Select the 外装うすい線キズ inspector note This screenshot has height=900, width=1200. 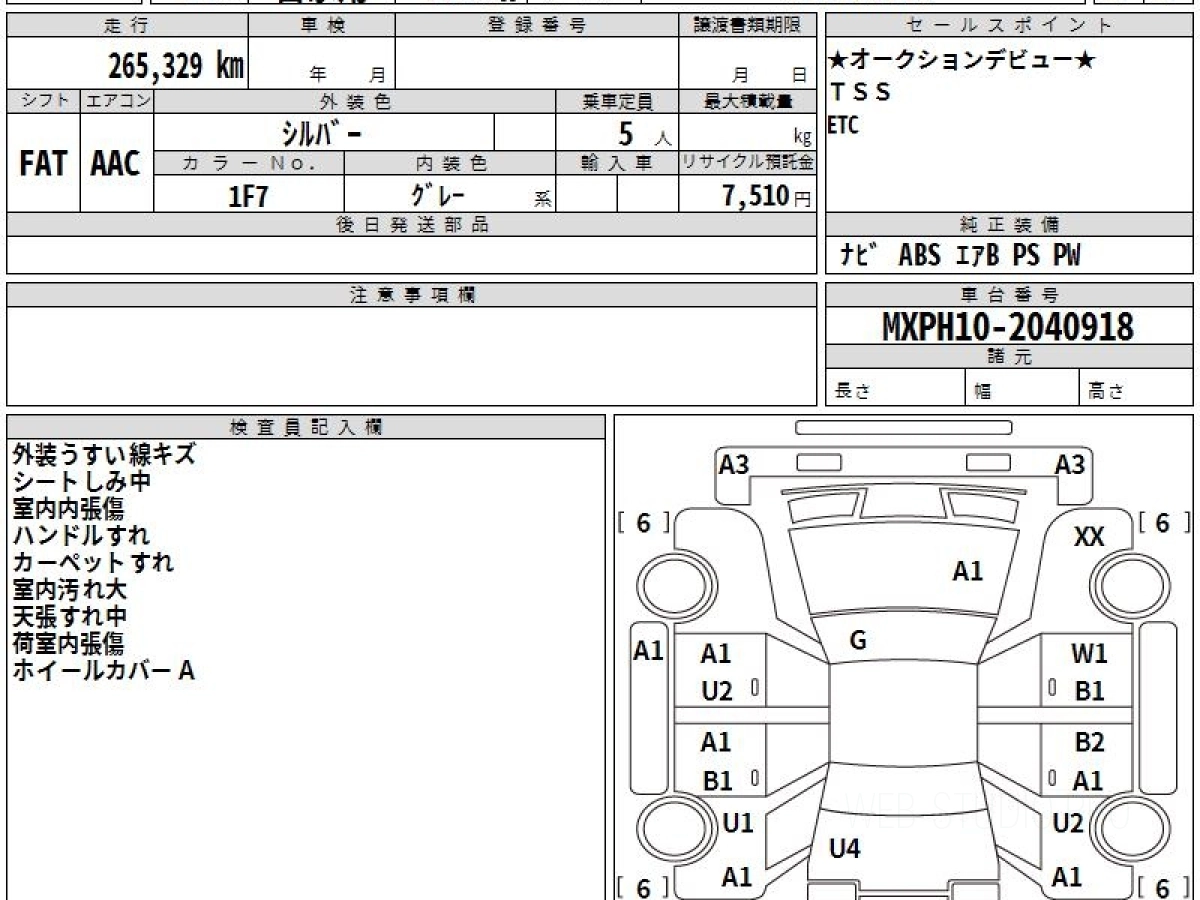click(x=104, y=454)
